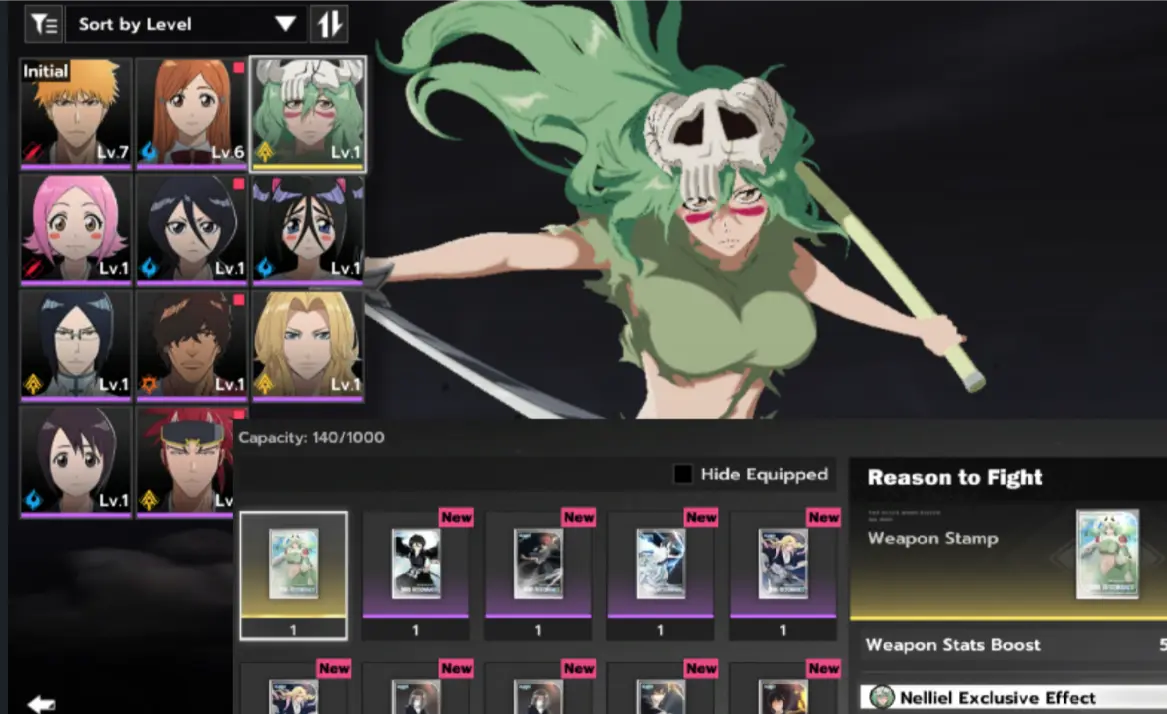Enable the Hide Equipped checkbox
Viewport: 1167px width, 714px height.
pyautogui.click(x=683, y=474)
